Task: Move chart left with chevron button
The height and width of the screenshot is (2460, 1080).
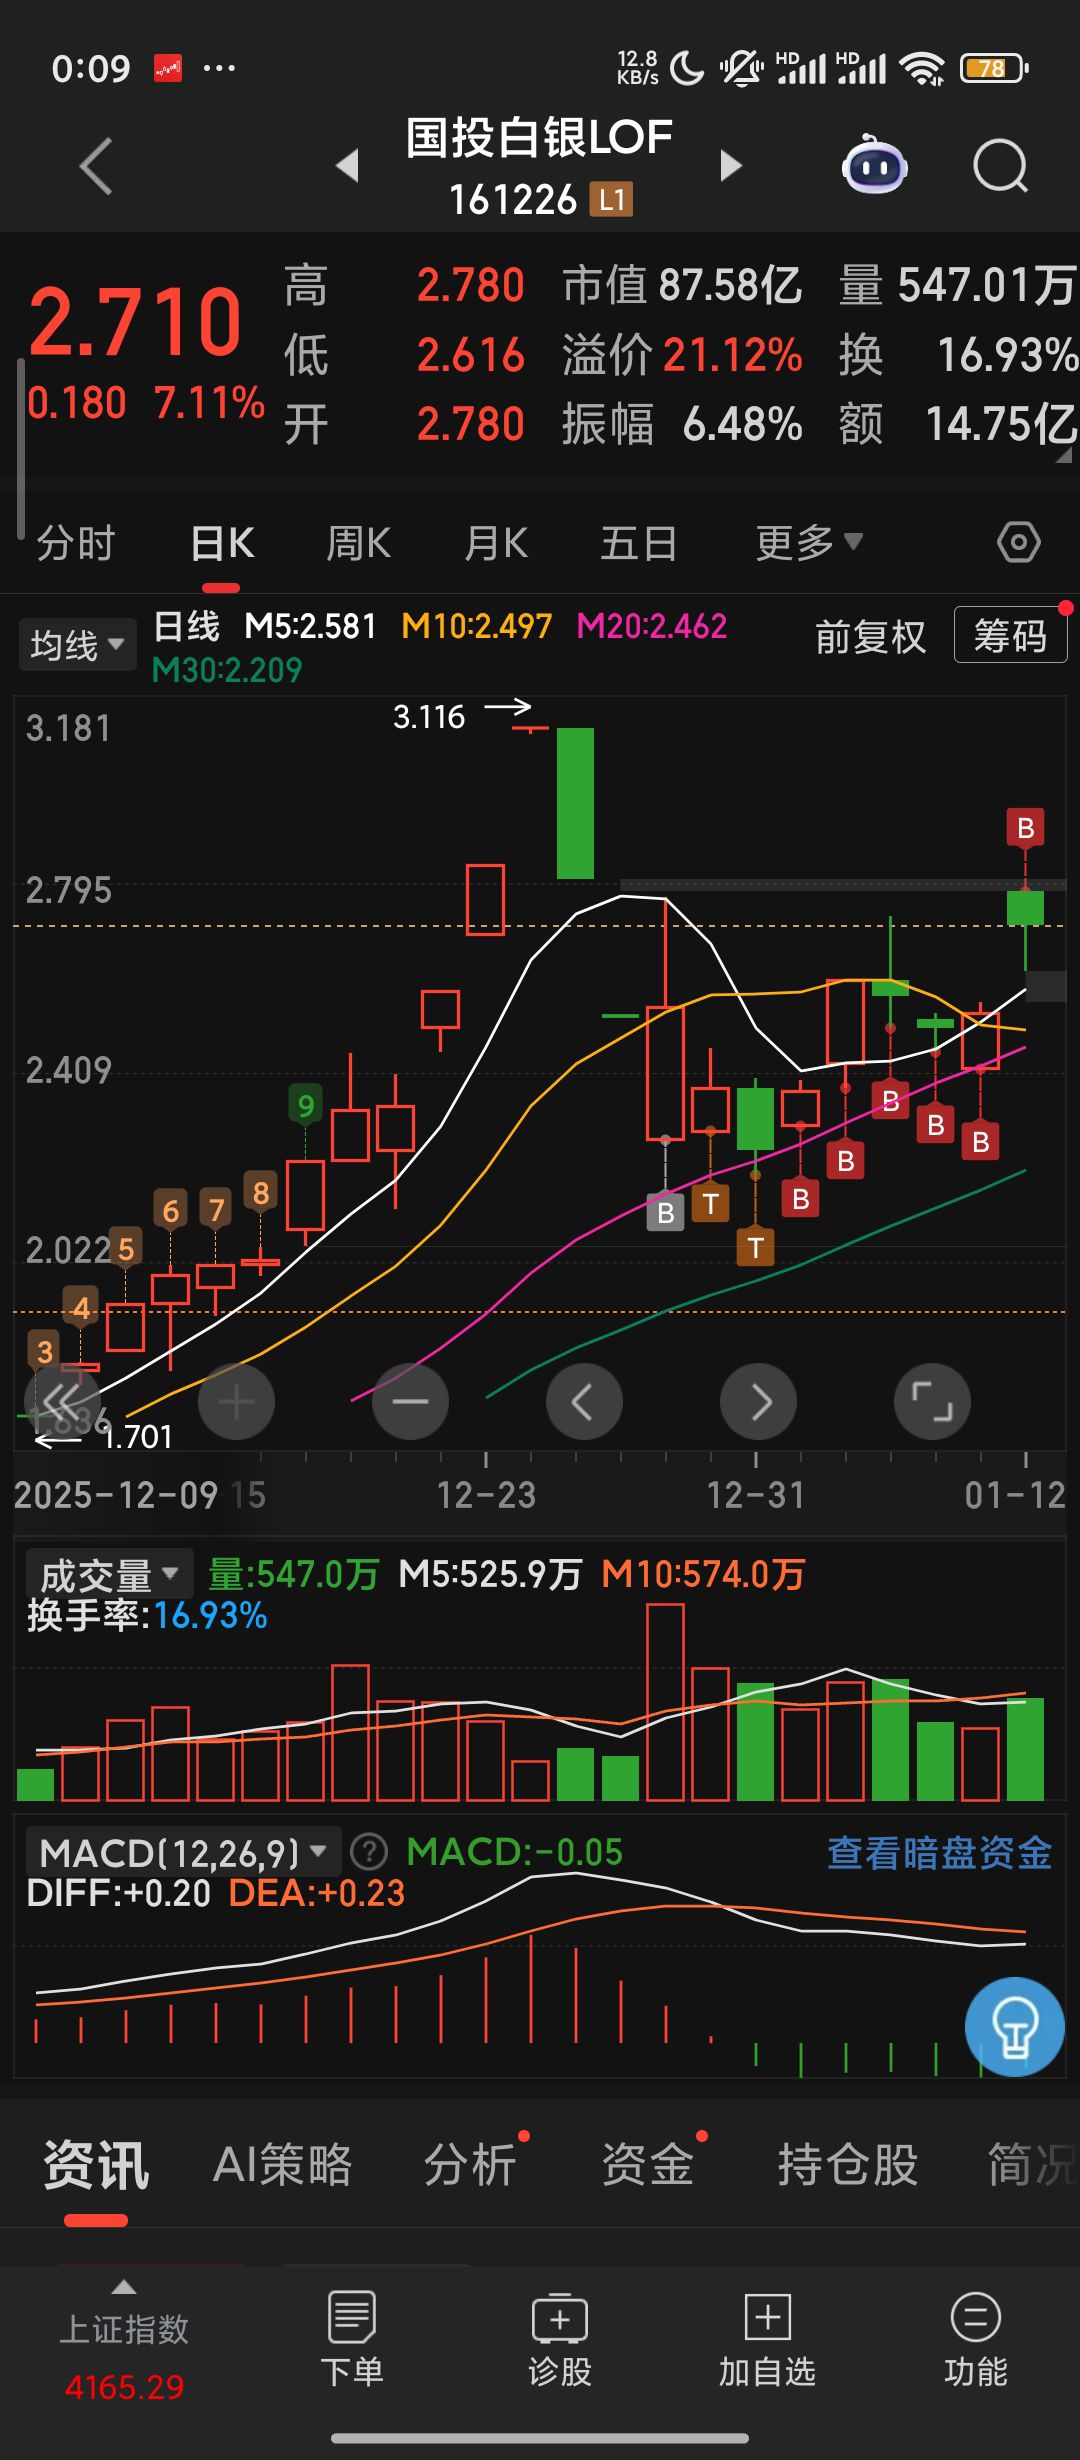Action: tap(584, 1402)
